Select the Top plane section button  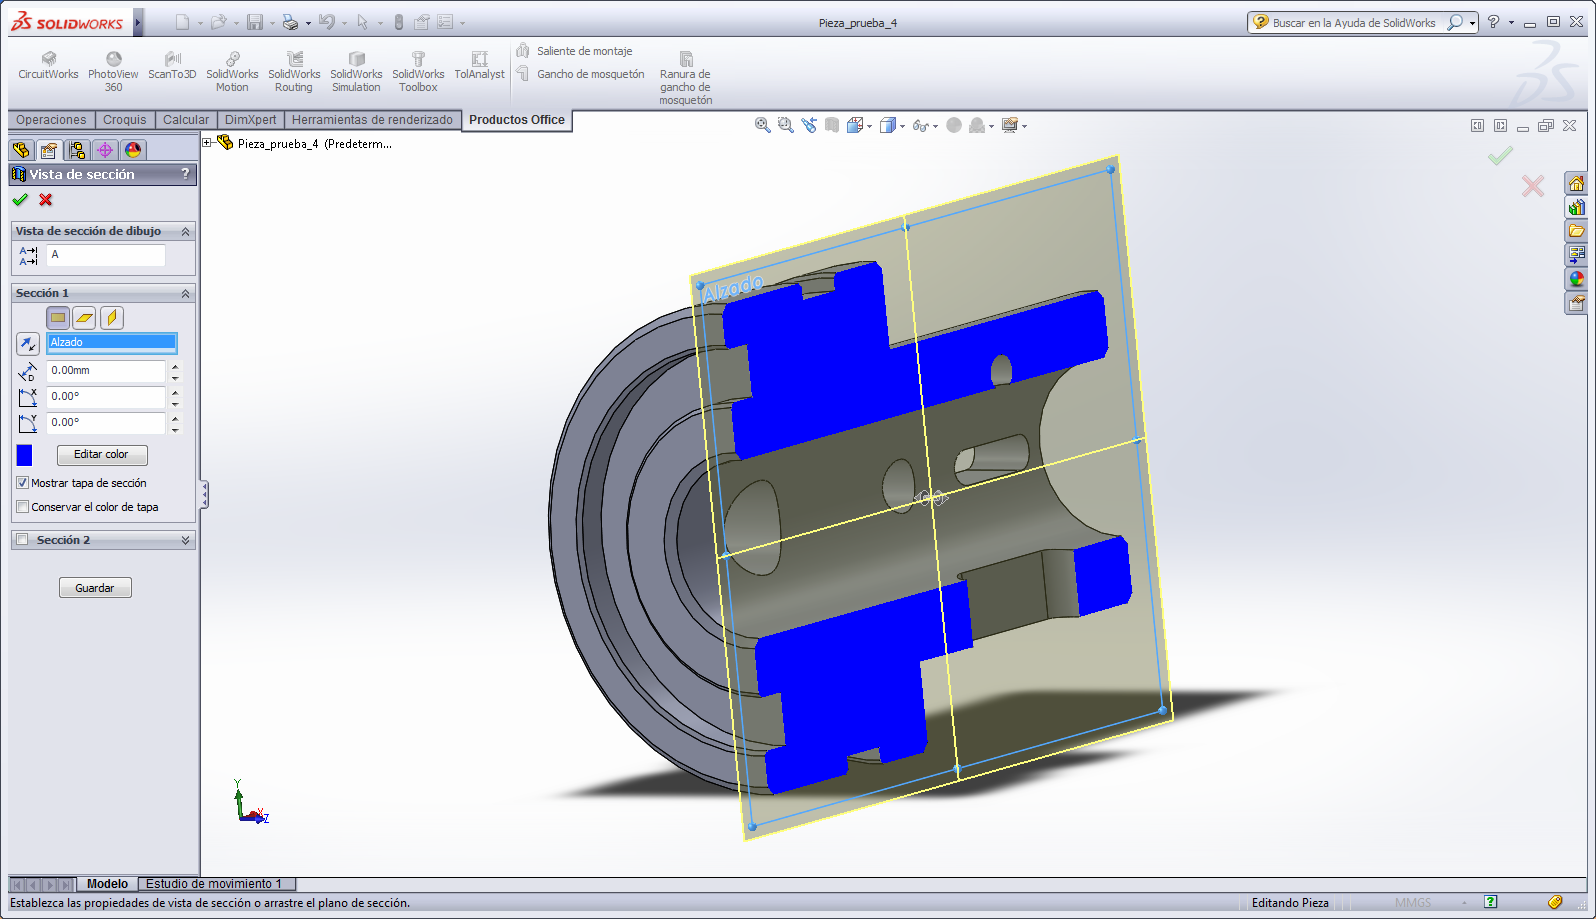[x=85, y=318]
